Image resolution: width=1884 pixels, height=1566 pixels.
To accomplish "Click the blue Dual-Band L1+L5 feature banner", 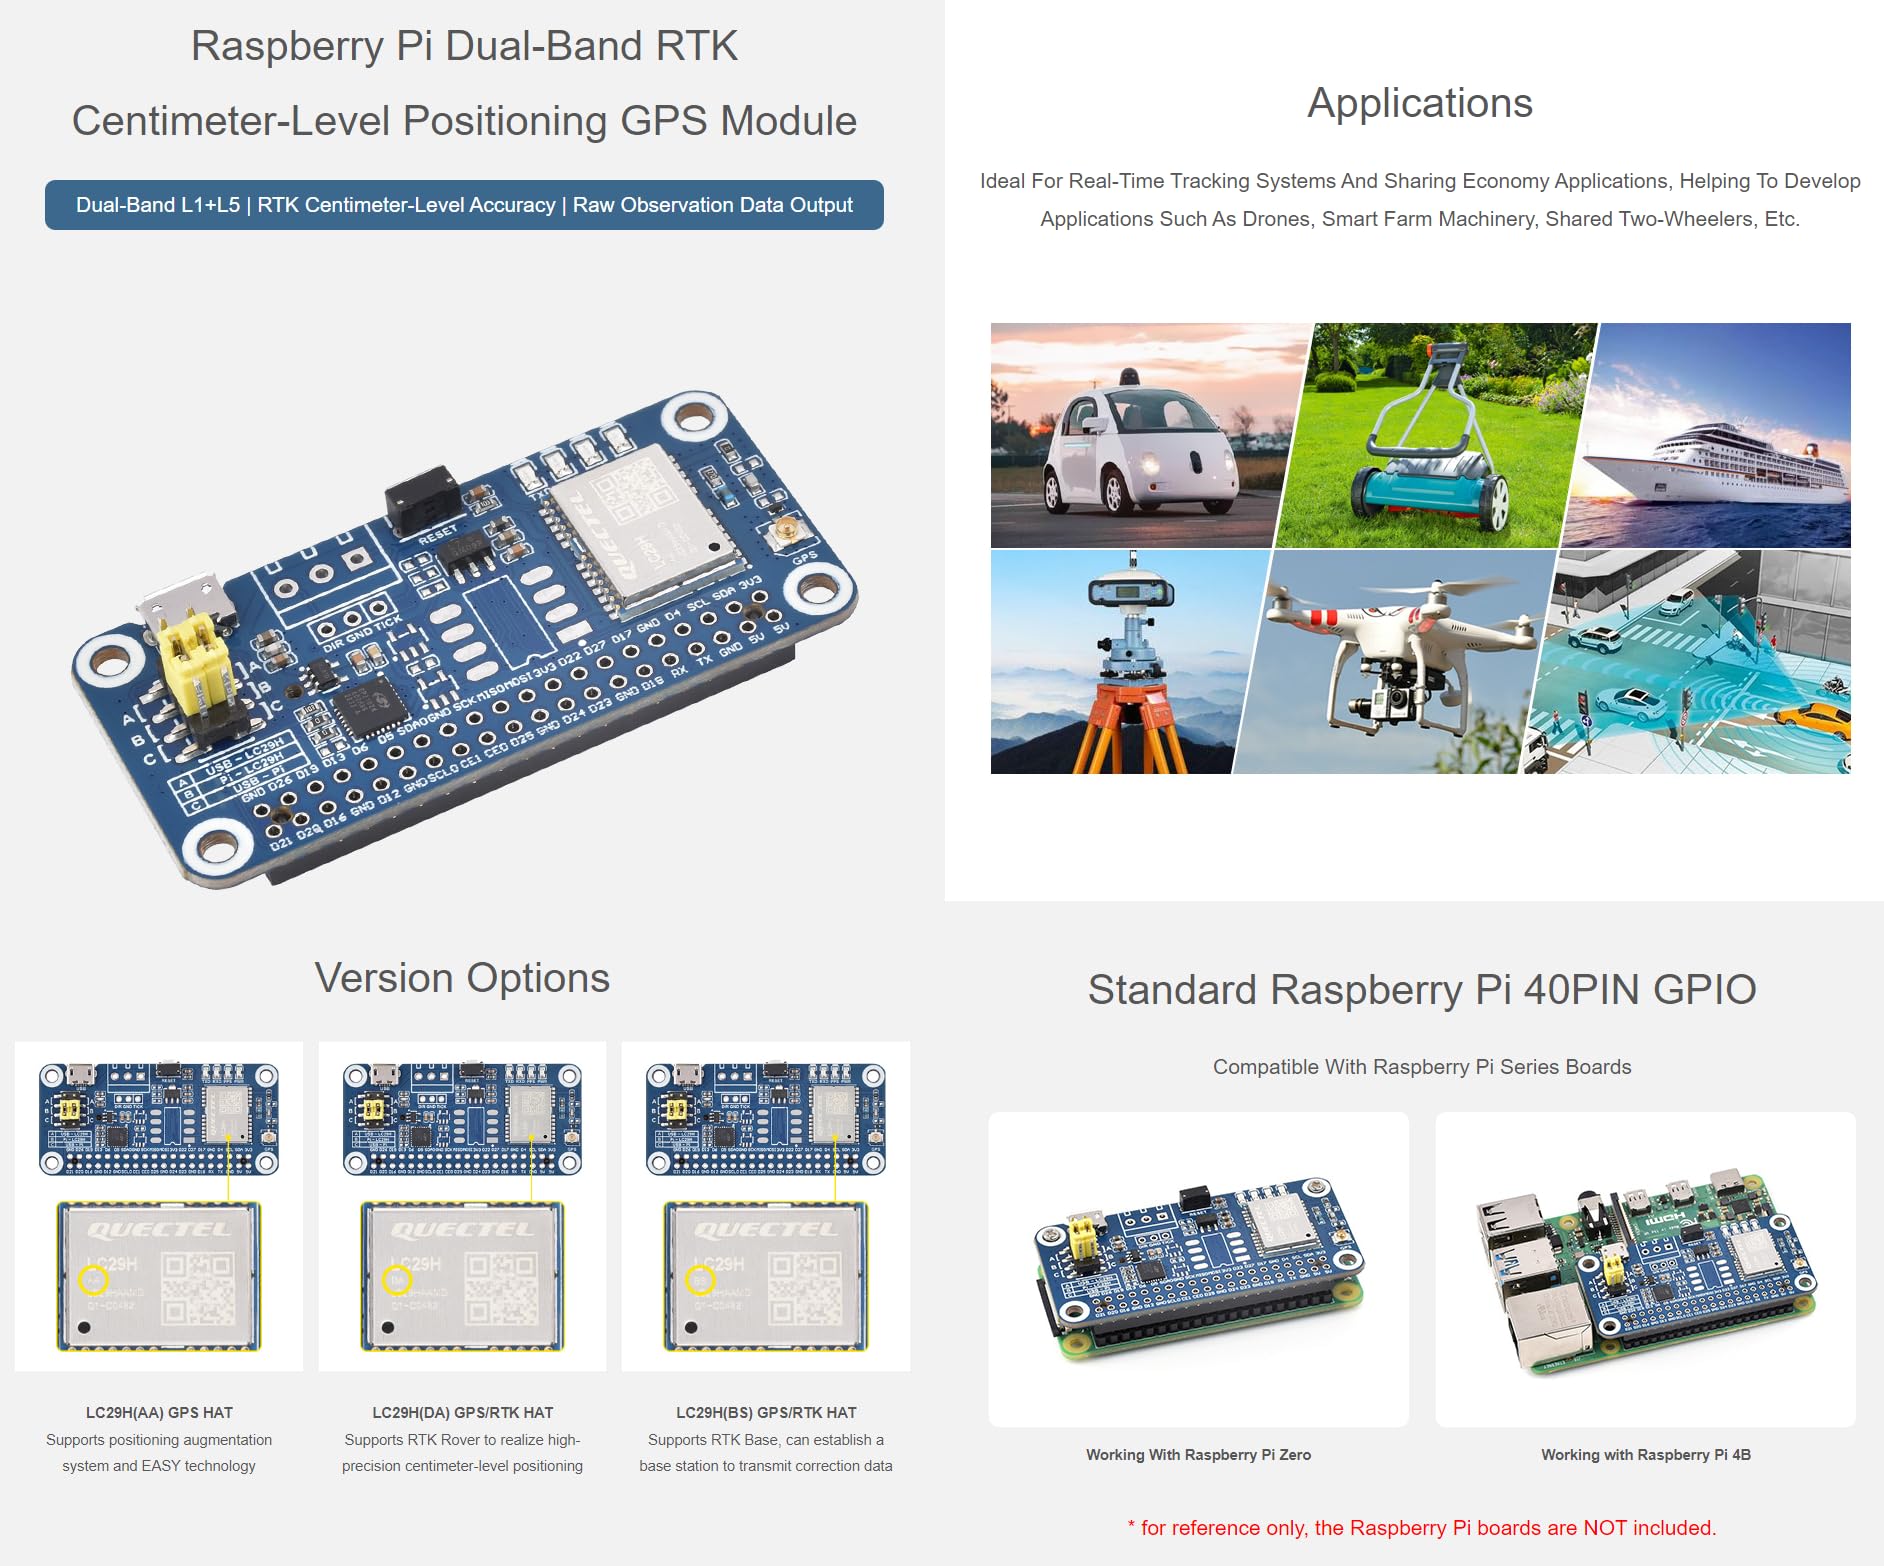I will [464, 205].
